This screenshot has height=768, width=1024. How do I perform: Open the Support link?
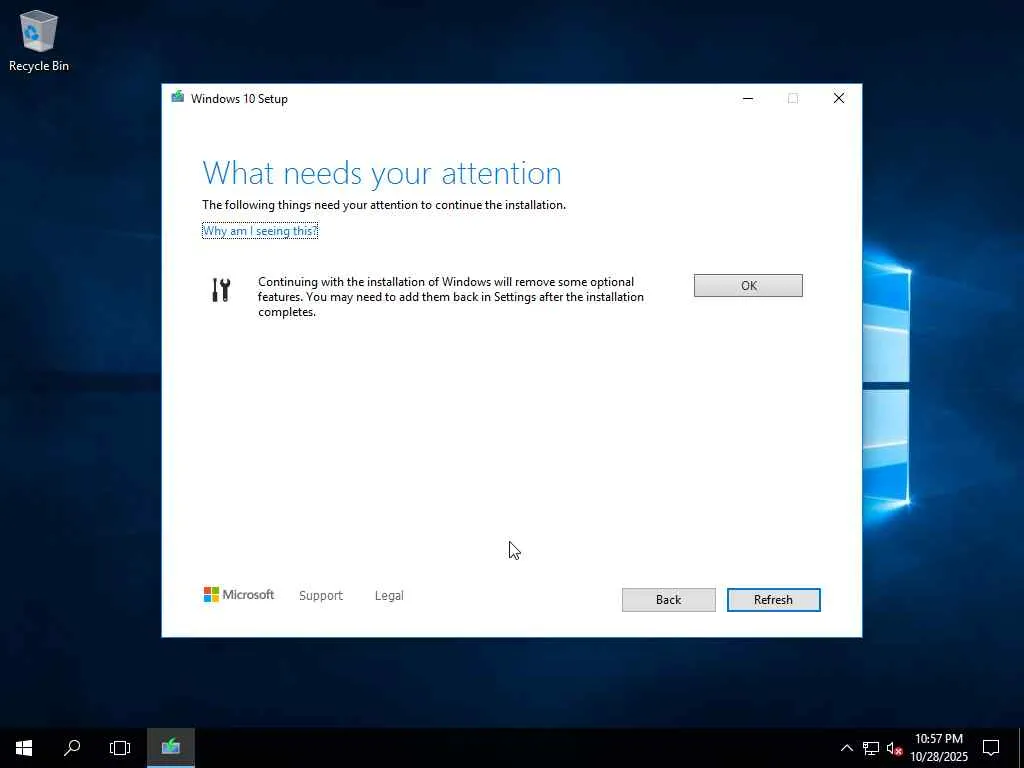tap(321, 596)
